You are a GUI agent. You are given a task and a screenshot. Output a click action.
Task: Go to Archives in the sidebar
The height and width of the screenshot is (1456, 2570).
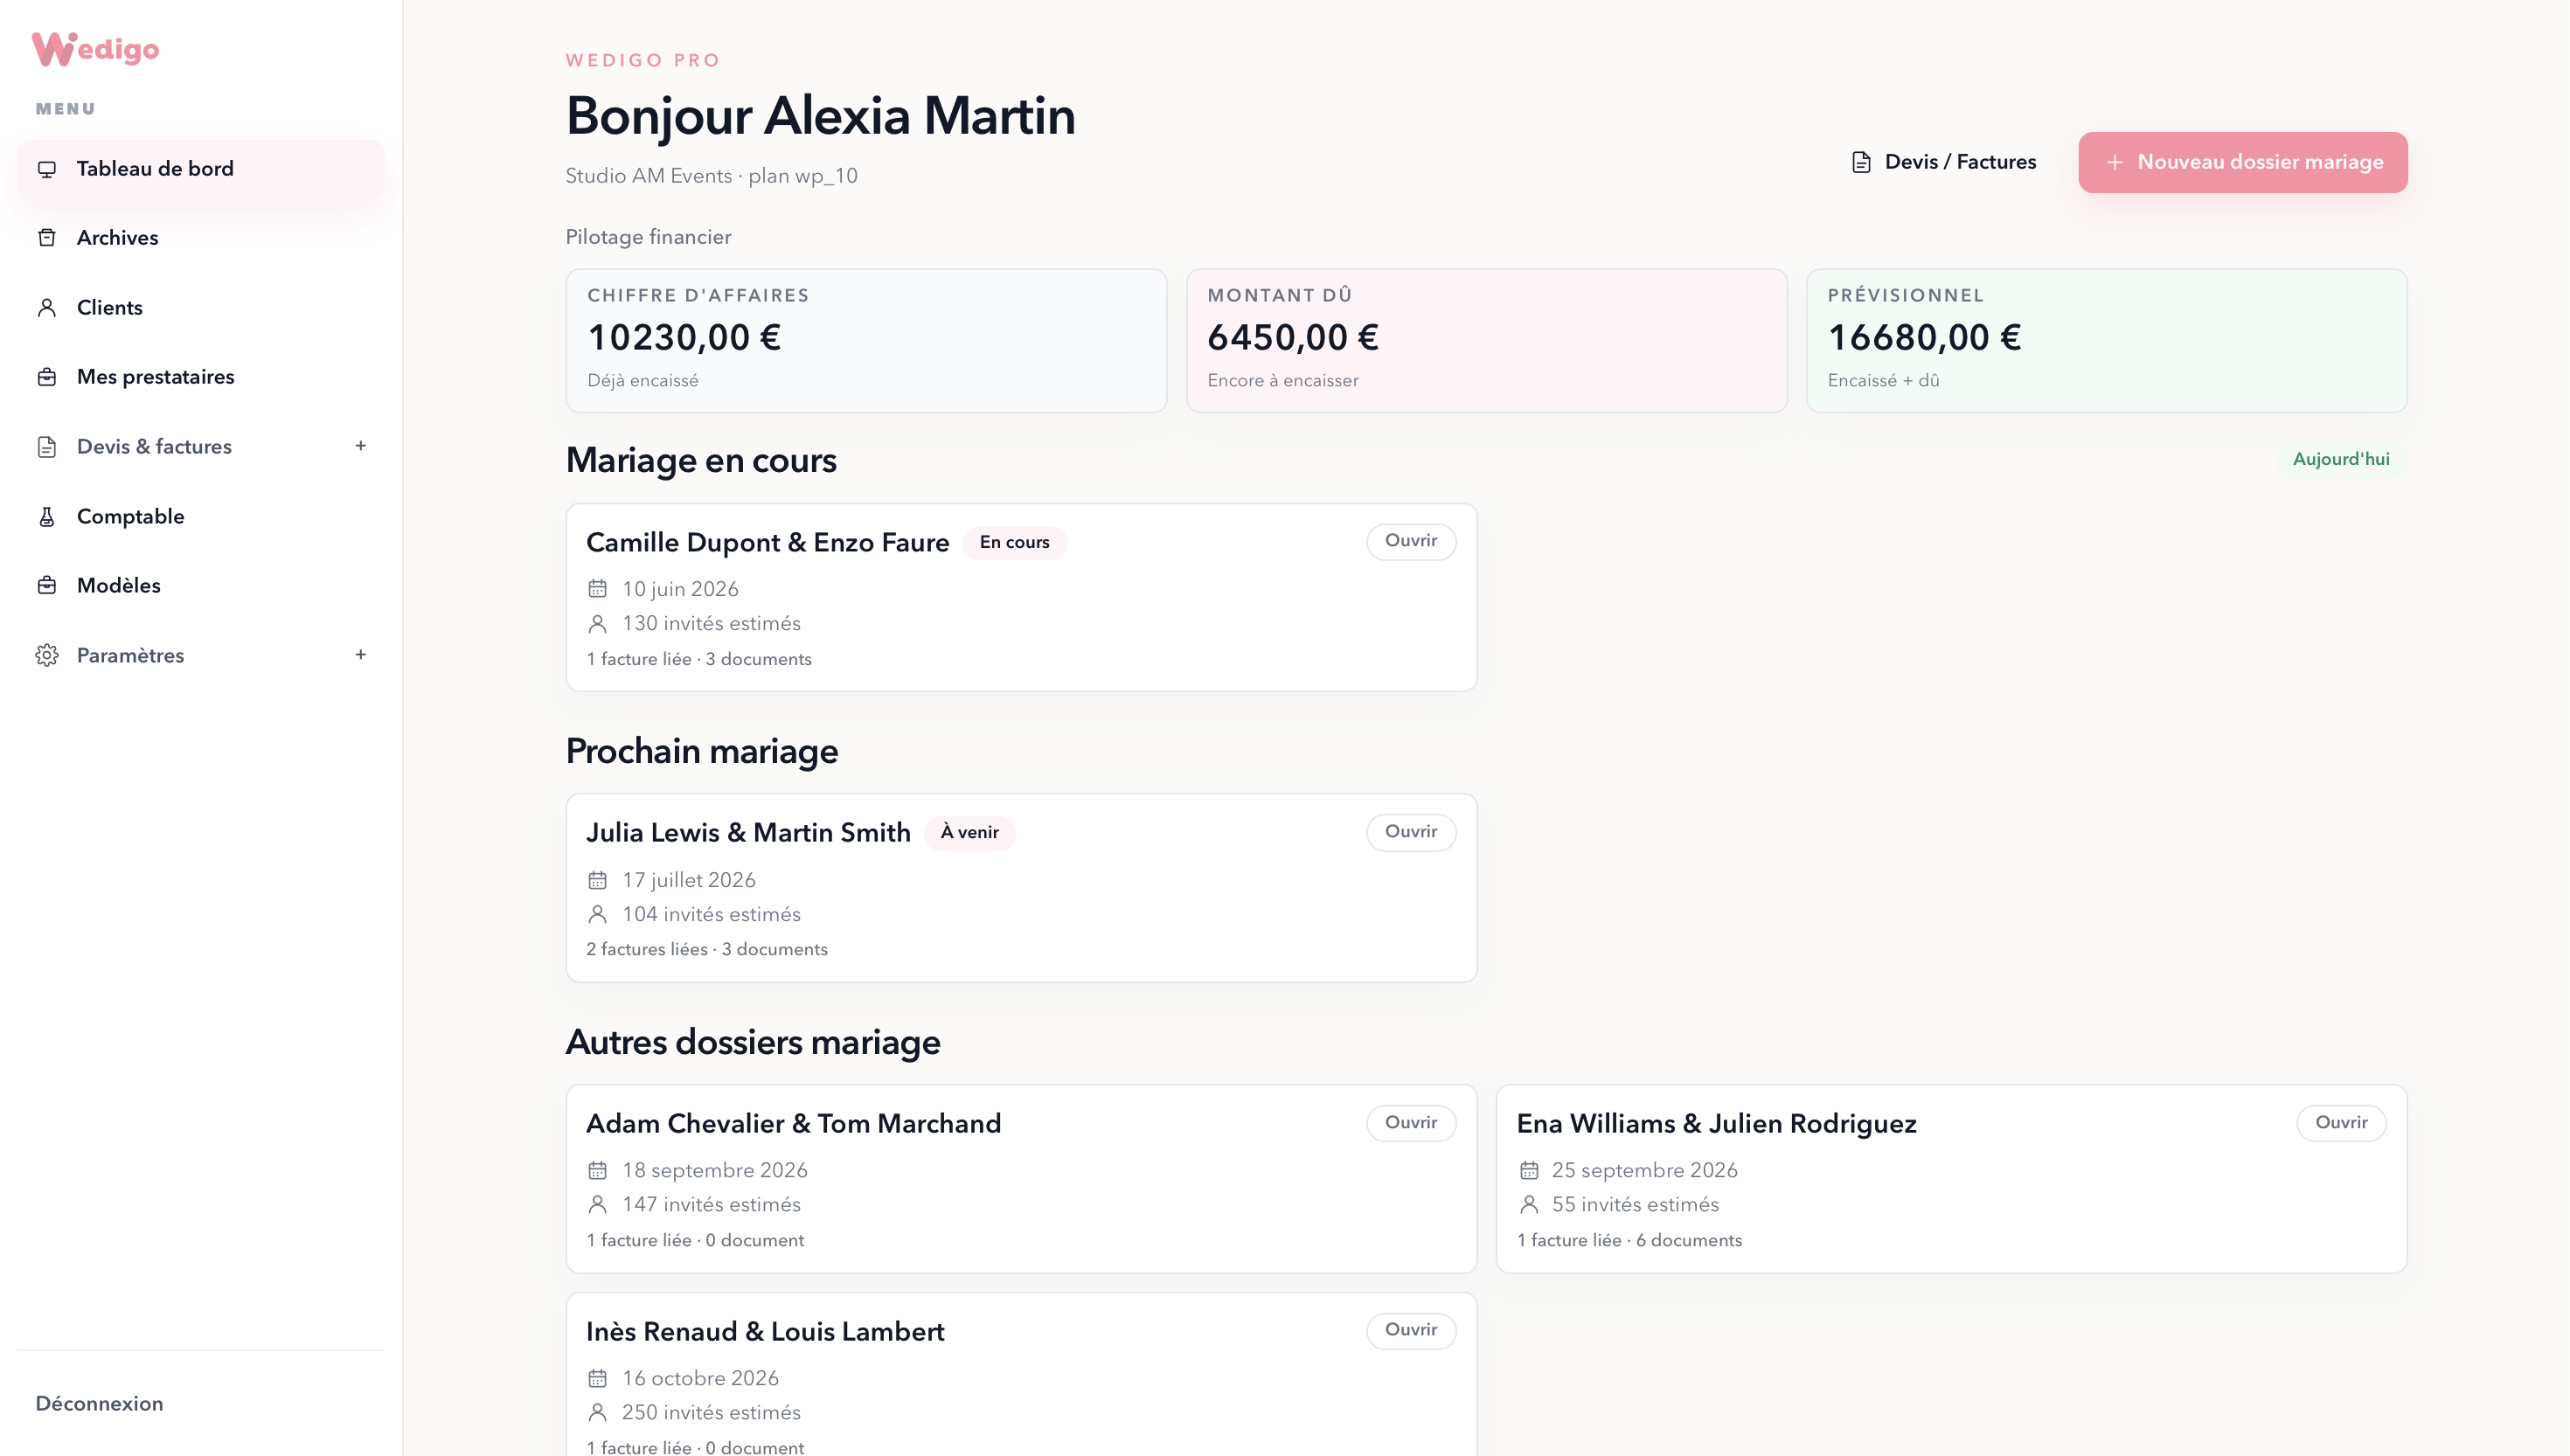click(201, 238)
